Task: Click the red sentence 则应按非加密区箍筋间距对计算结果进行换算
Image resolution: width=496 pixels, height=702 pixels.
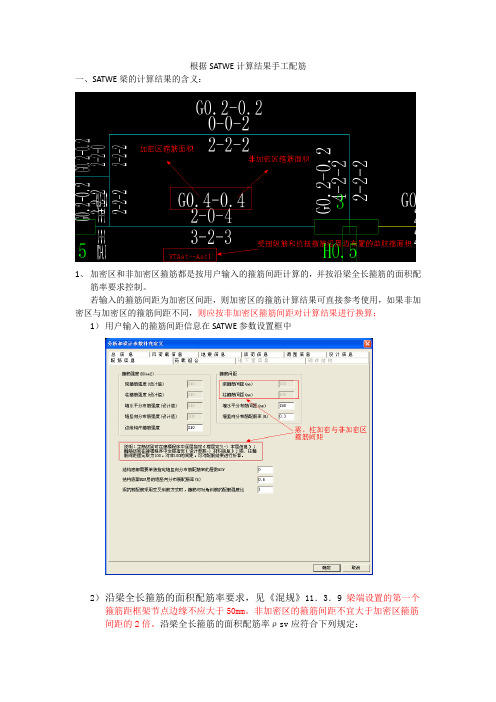Action: point(287,312)
